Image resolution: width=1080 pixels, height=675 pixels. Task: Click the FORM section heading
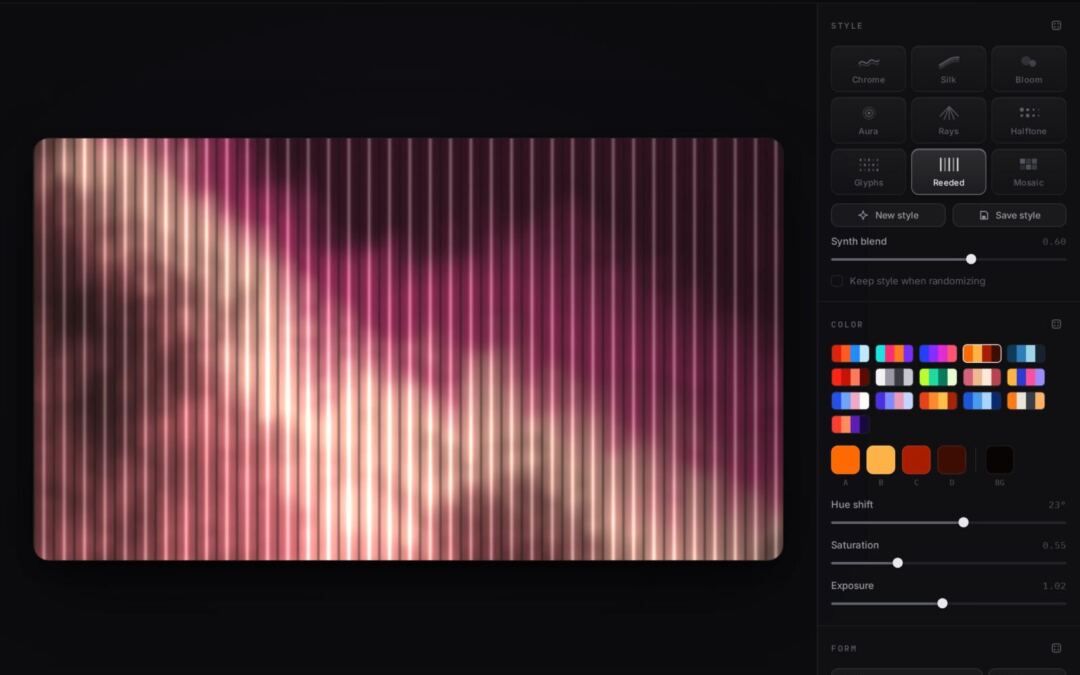click(844, 648)
